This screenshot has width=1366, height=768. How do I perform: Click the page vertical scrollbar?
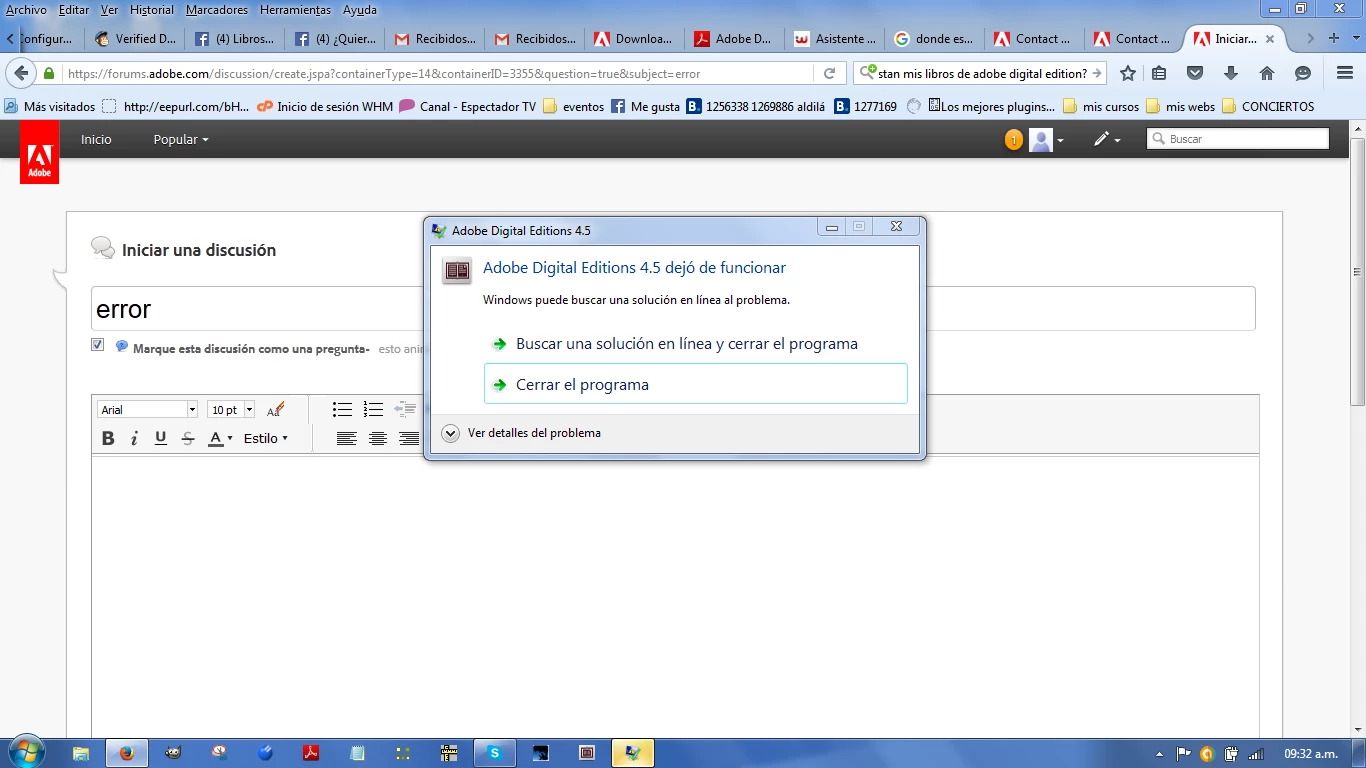click(x=1357, y=270)
